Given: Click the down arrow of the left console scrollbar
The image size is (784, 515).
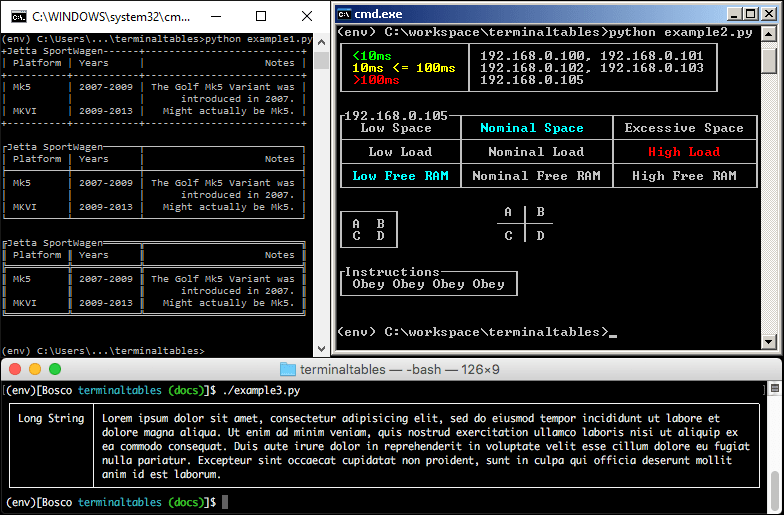Looking at the screenshot, I should click(x=321, y=348).
